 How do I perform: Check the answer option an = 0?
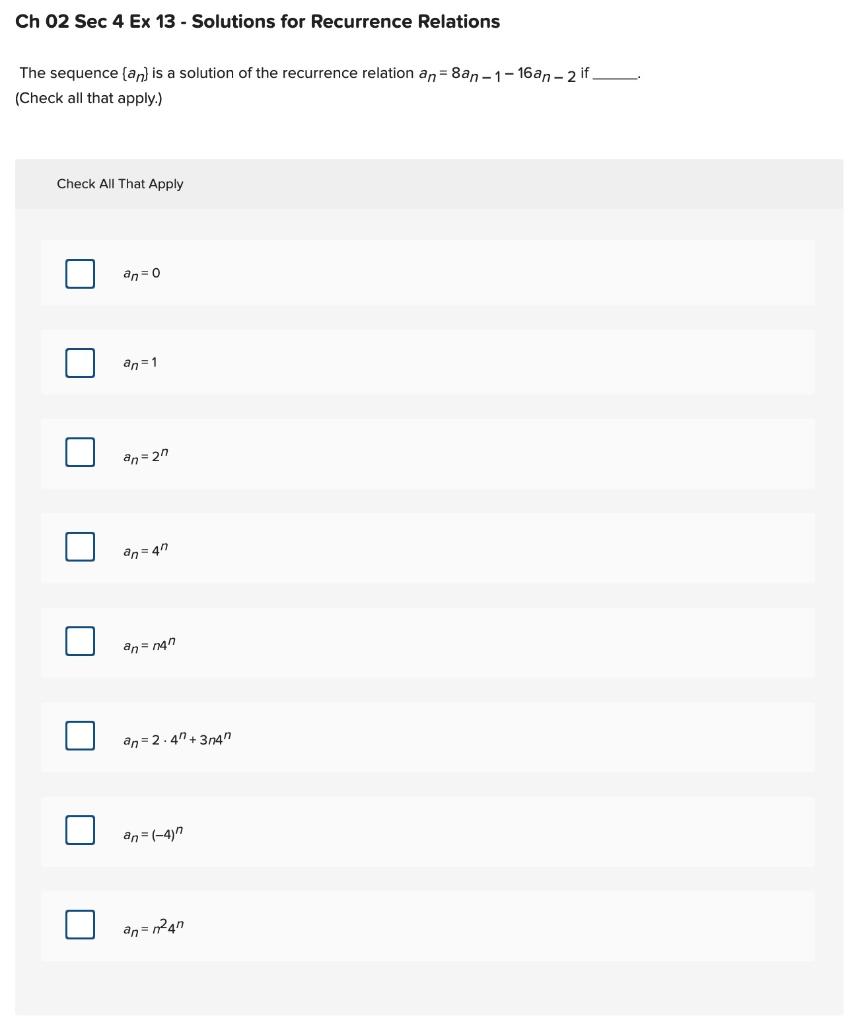(80, 272)
